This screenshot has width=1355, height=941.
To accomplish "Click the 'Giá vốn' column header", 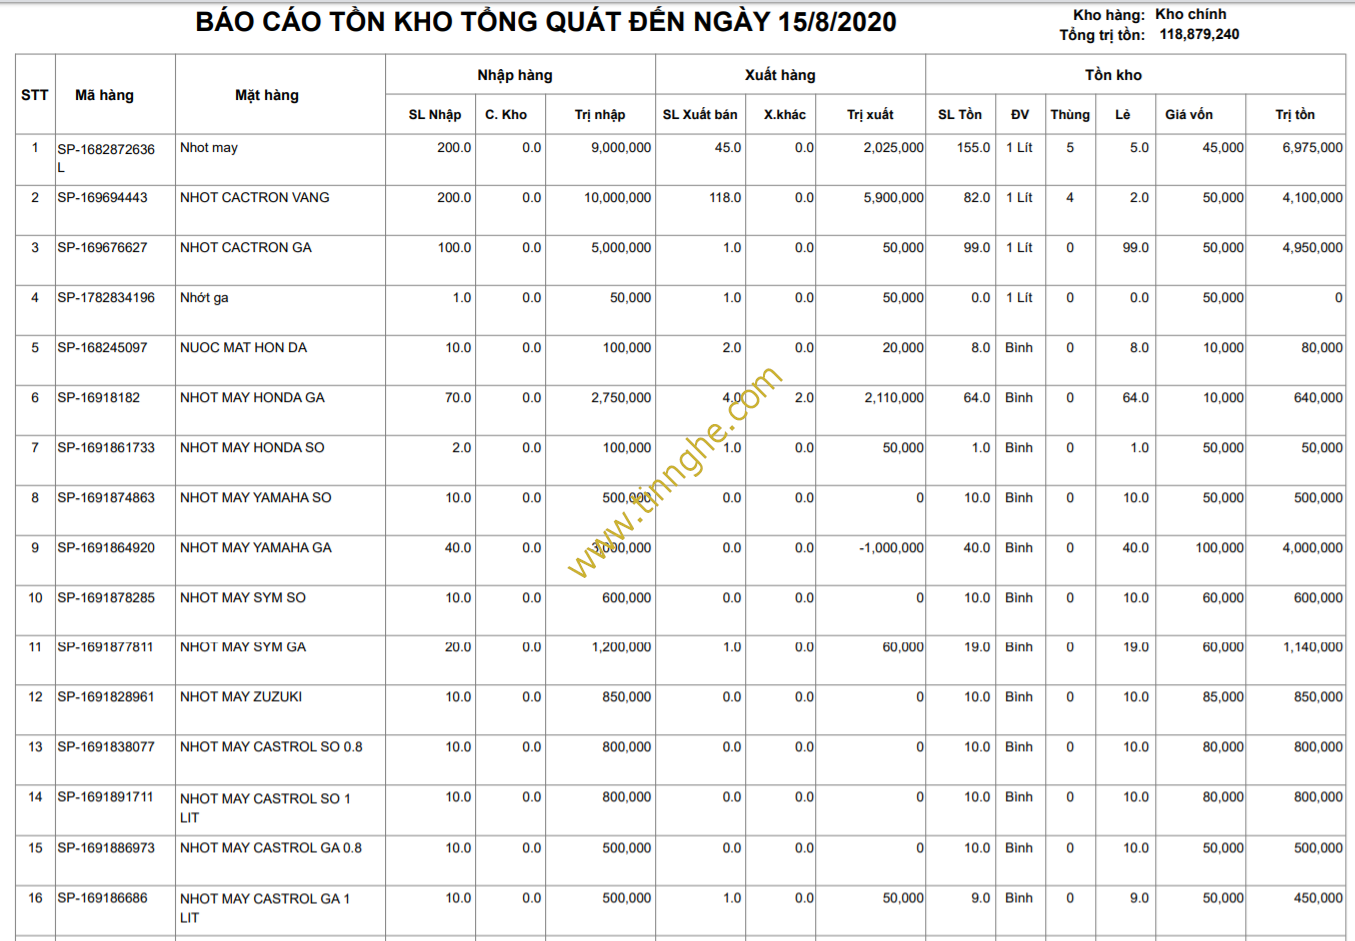I will pos(1189,115).
